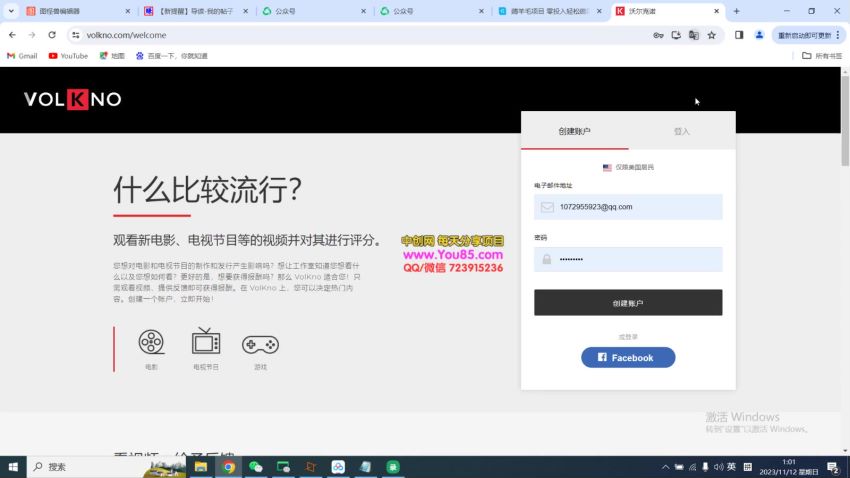
Task: Open a new tab with plus button
Action: click(736, 11)
